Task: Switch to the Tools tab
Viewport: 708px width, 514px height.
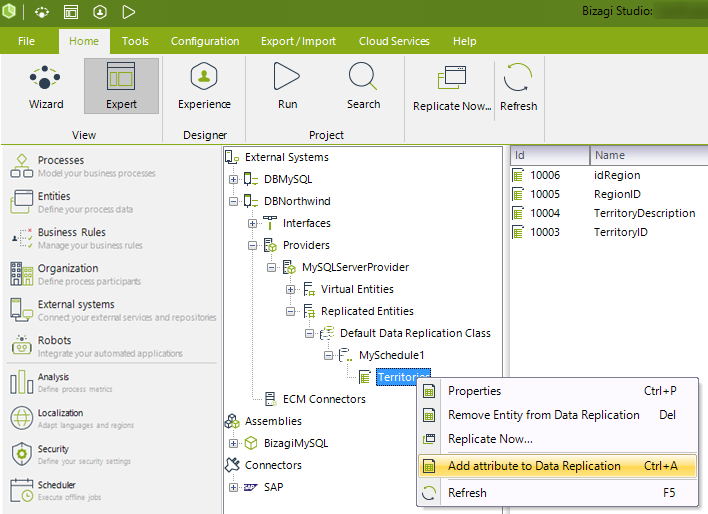Action: coord(135,41)
